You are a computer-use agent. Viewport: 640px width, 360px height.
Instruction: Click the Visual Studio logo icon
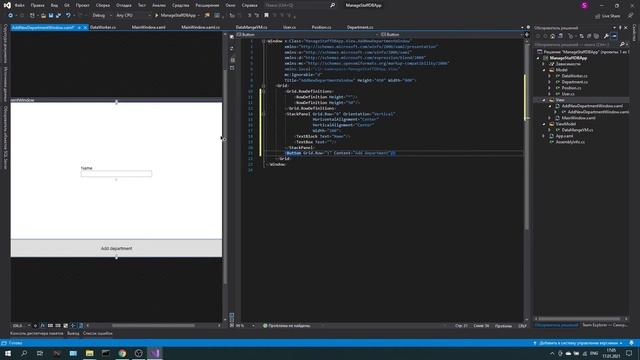pyautogui.click(x=7, y=5)
